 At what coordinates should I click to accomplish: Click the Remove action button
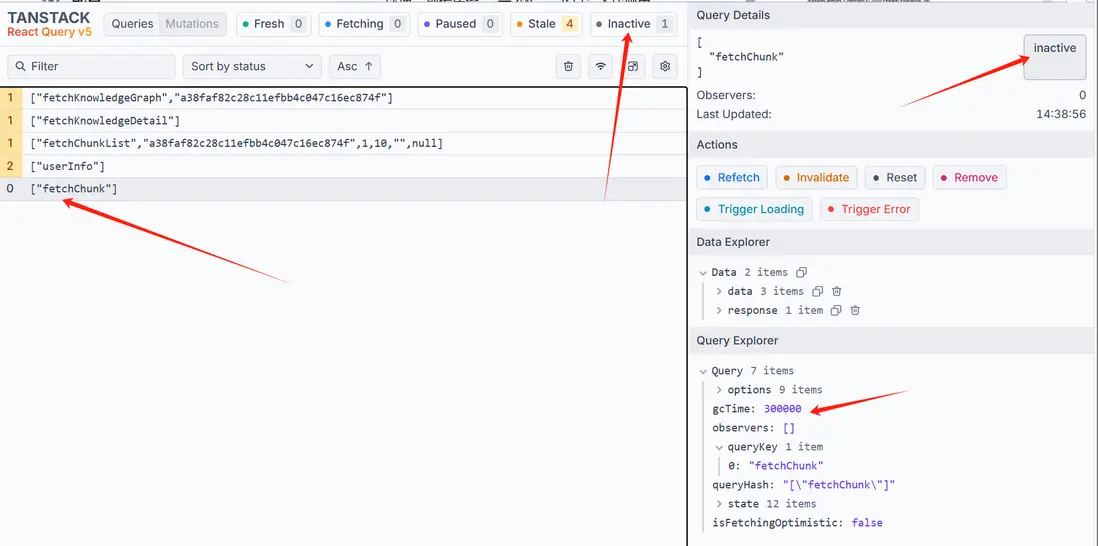click(x=970, y=178)
